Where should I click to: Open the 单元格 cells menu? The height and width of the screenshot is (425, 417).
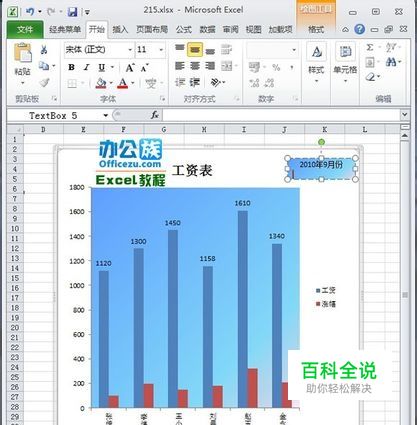(345, 63)
